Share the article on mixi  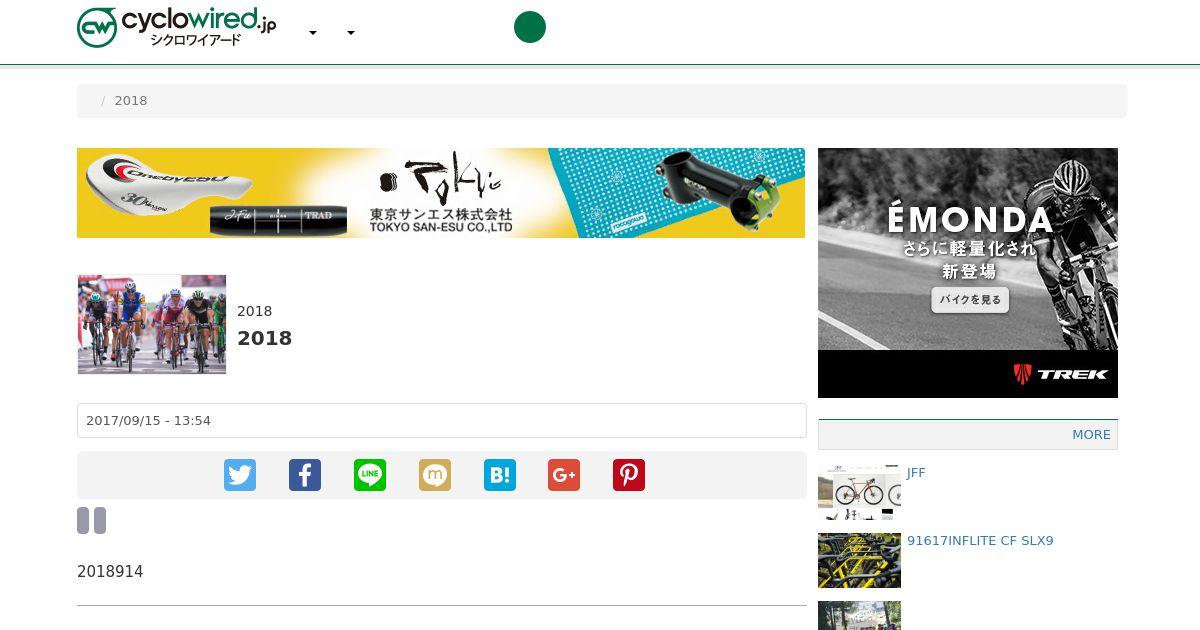pyautogui.click(x=435, y=475)
